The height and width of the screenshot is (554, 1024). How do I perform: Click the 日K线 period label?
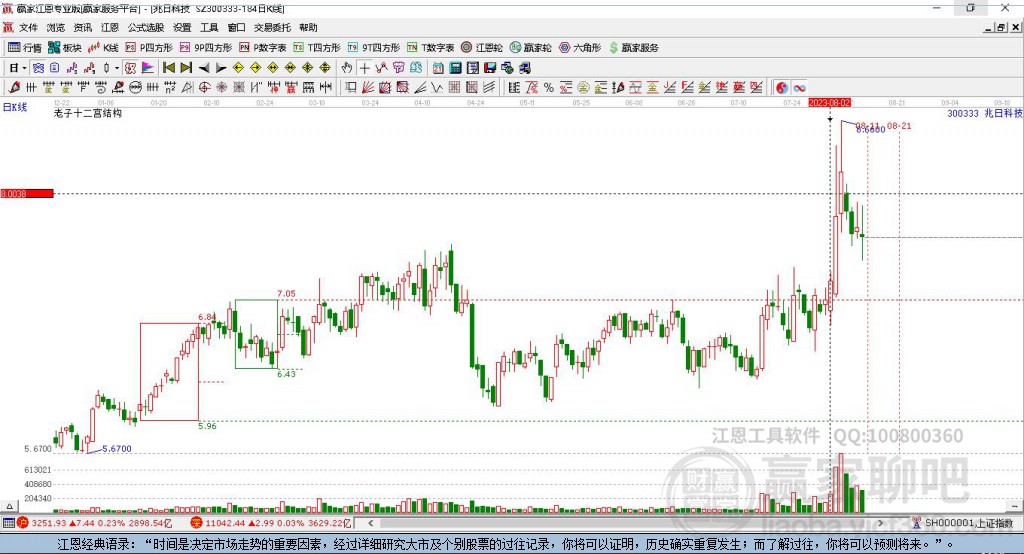coord(14,108)
